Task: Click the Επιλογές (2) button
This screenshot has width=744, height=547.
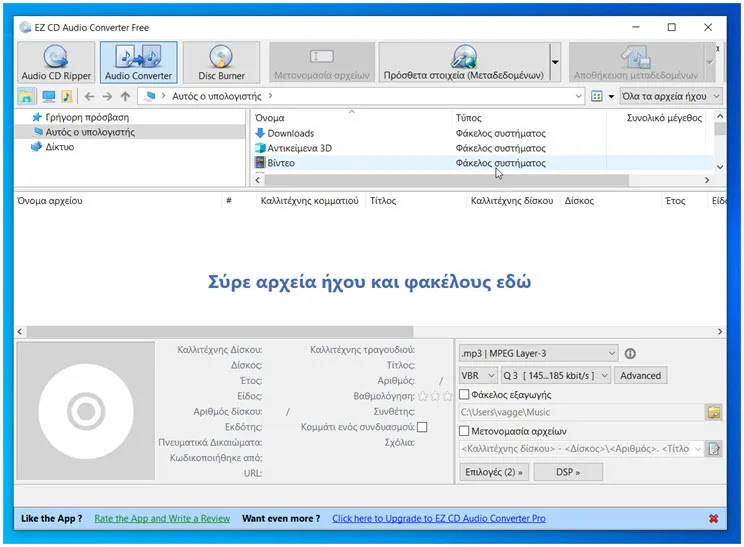Action: 493,472
